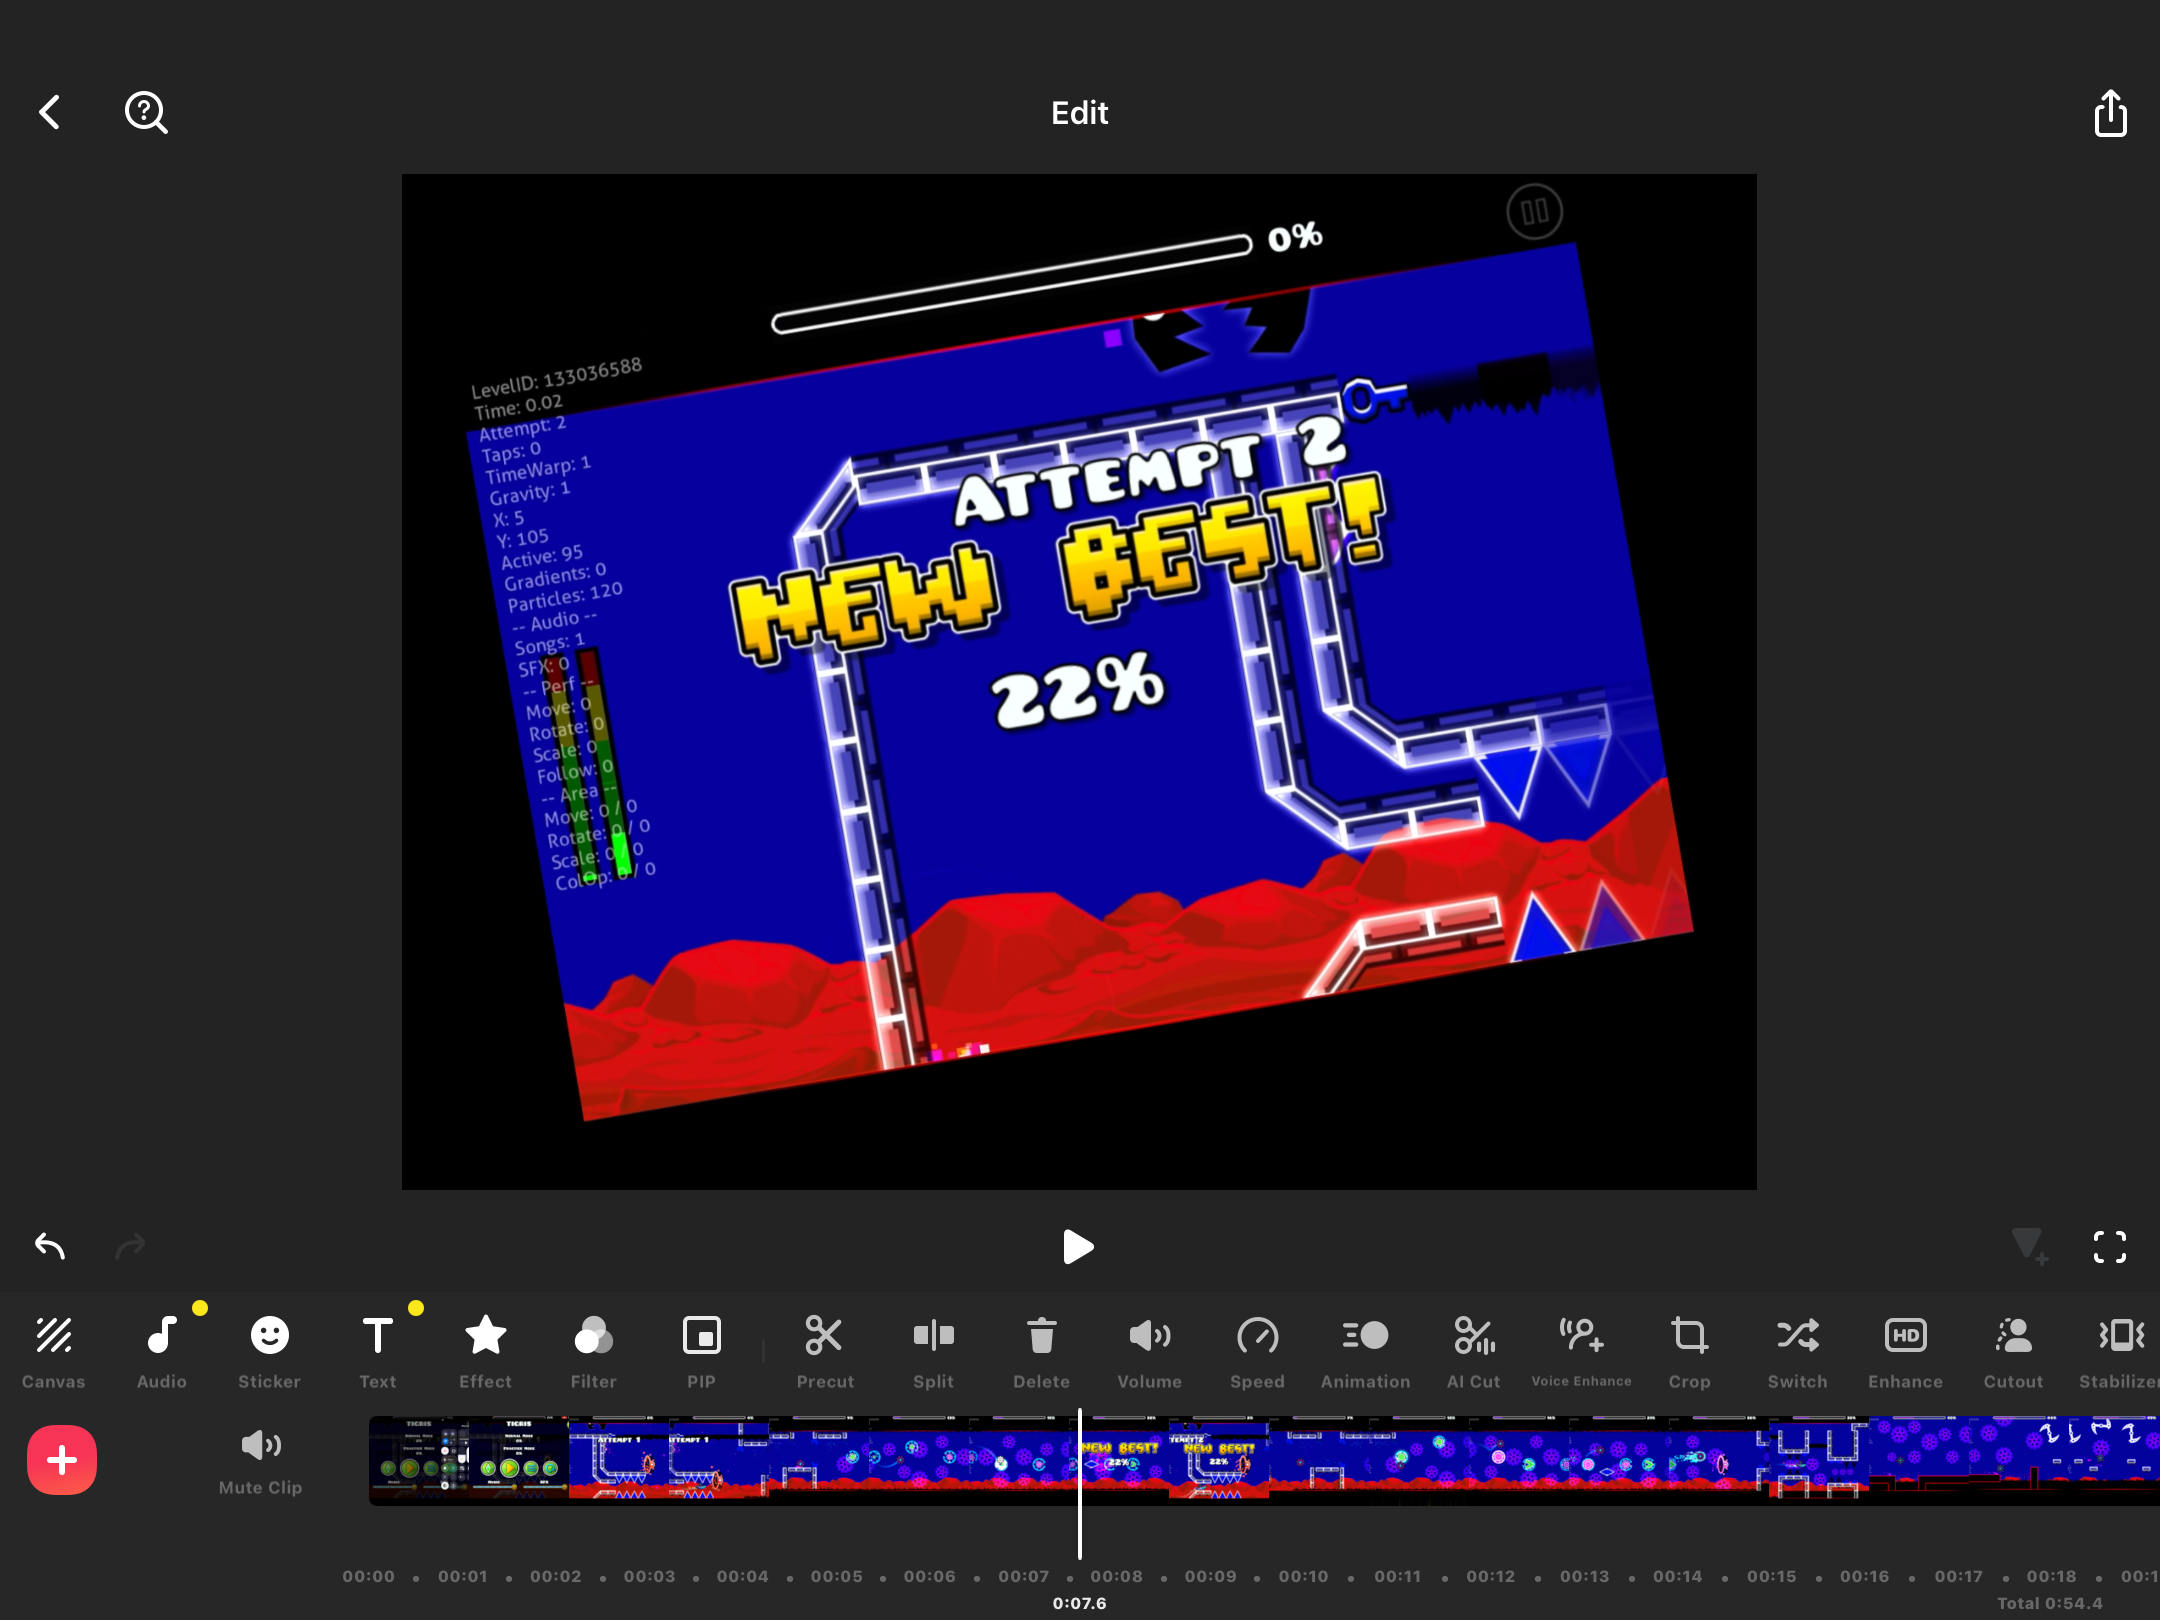Screen dimensions: 2160x1620
Task: Adjust clip Volume
Action: coord(1150,1352)
